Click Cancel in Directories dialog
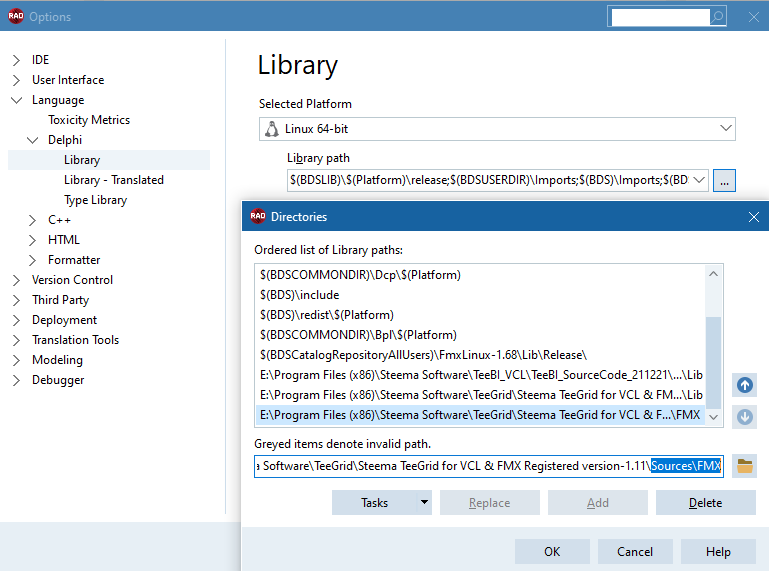The height and width of the screenshot is (571, 769). pos(635,551)
